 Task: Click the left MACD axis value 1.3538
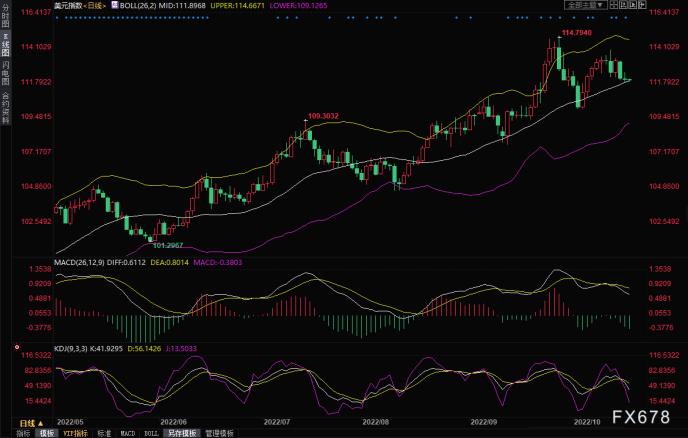40,269
